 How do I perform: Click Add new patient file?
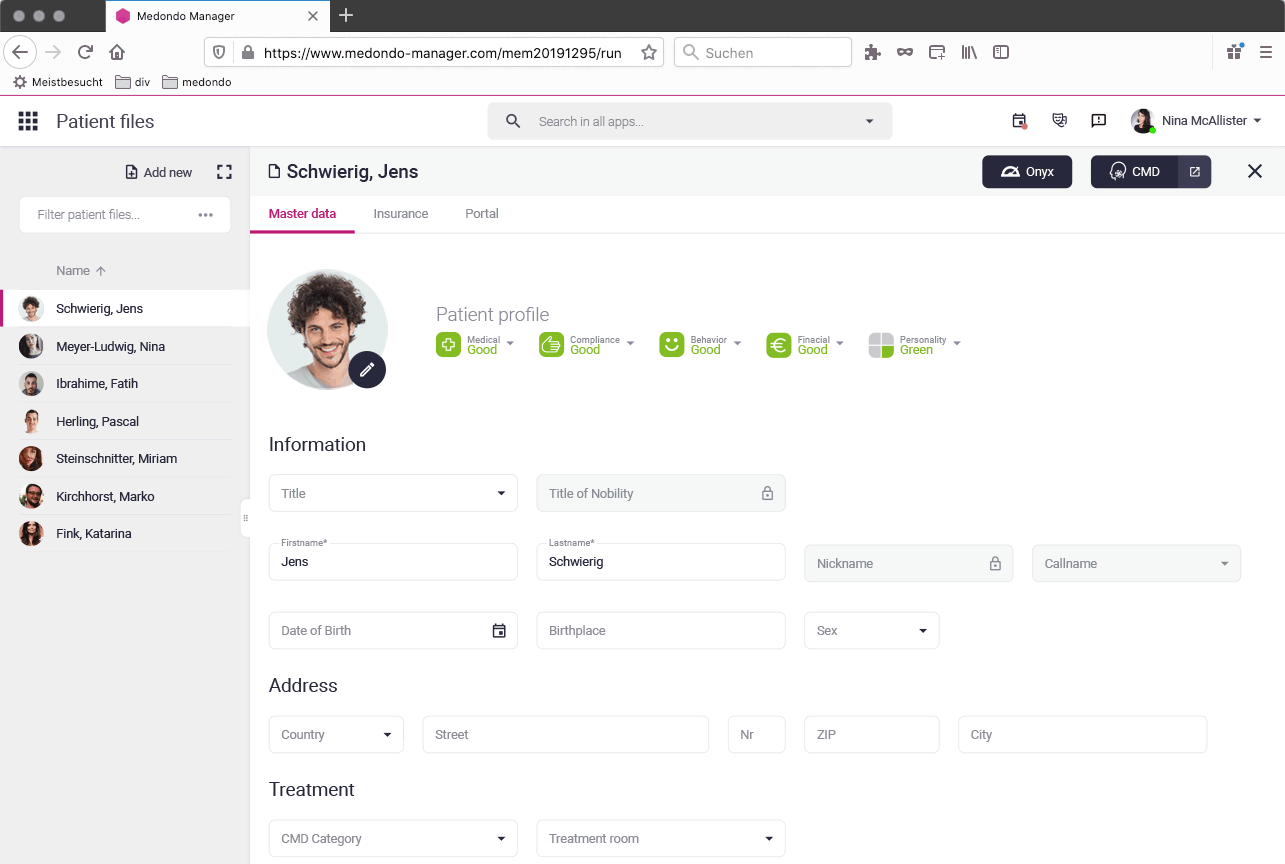158,172
